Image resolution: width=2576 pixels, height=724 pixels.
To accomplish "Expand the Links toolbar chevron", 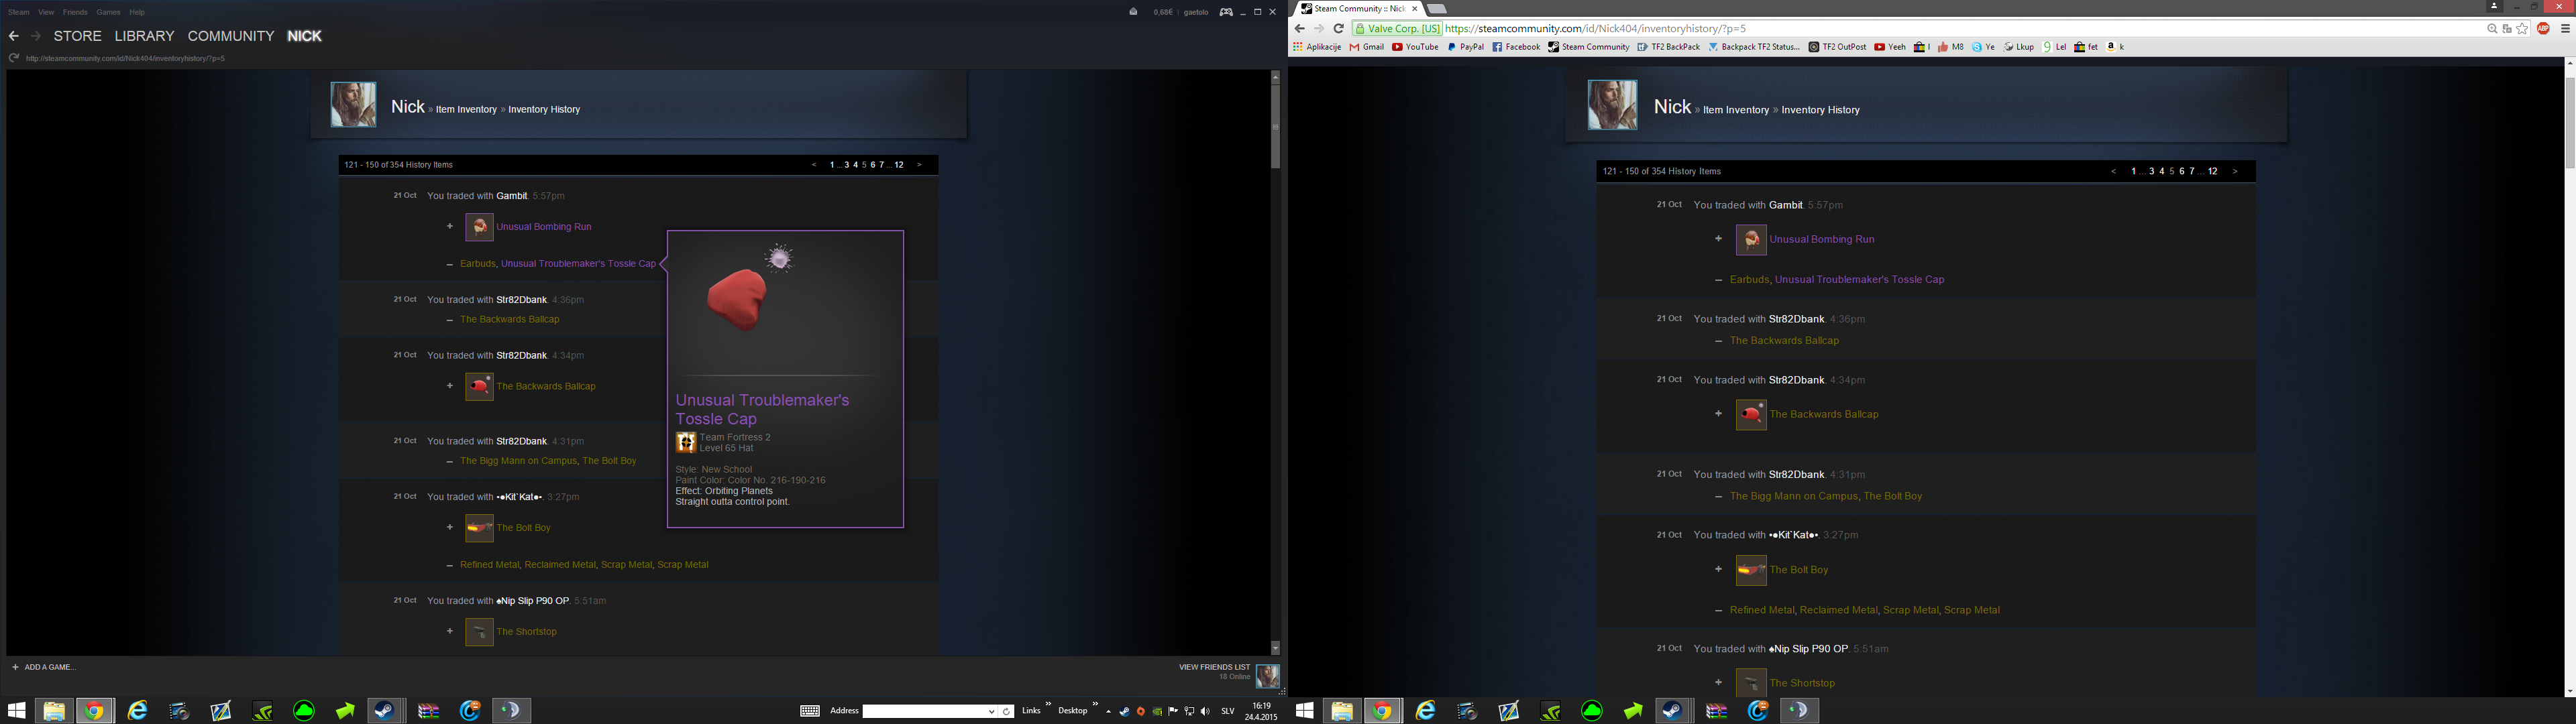I will pyautogui.click(x=1048, y=705).
